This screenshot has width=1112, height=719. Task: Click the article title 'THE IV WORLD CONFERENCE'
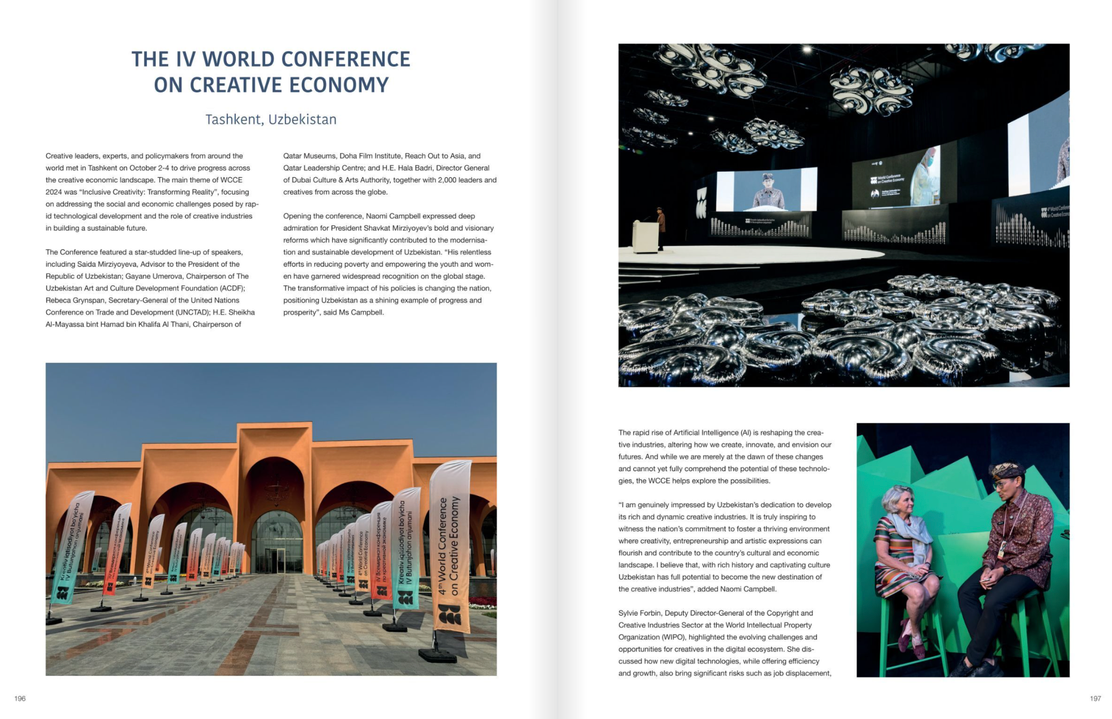click(x=270, y=59)
